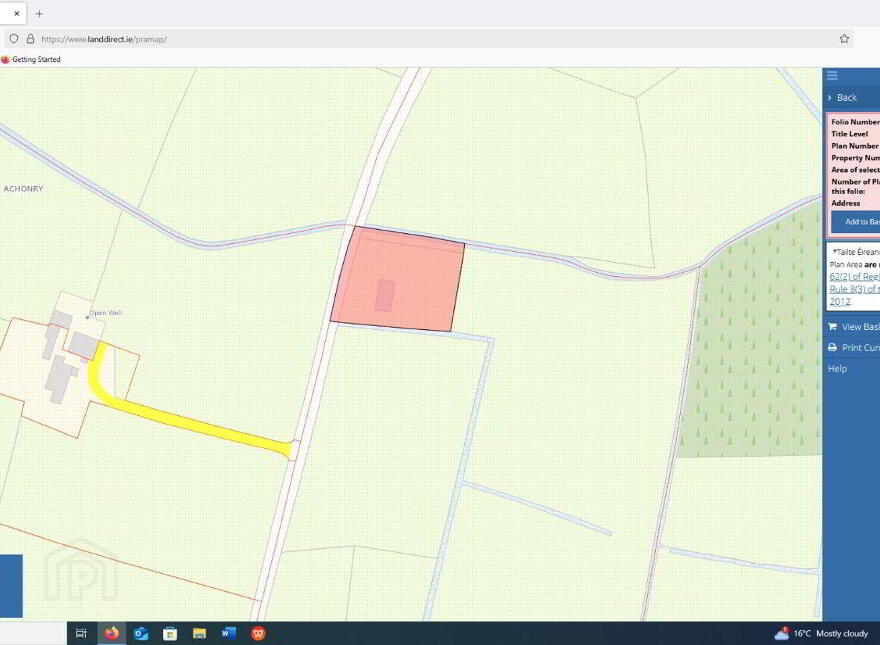Open the Help item in the side panel

pyautogui.click(x=837, y=369)
